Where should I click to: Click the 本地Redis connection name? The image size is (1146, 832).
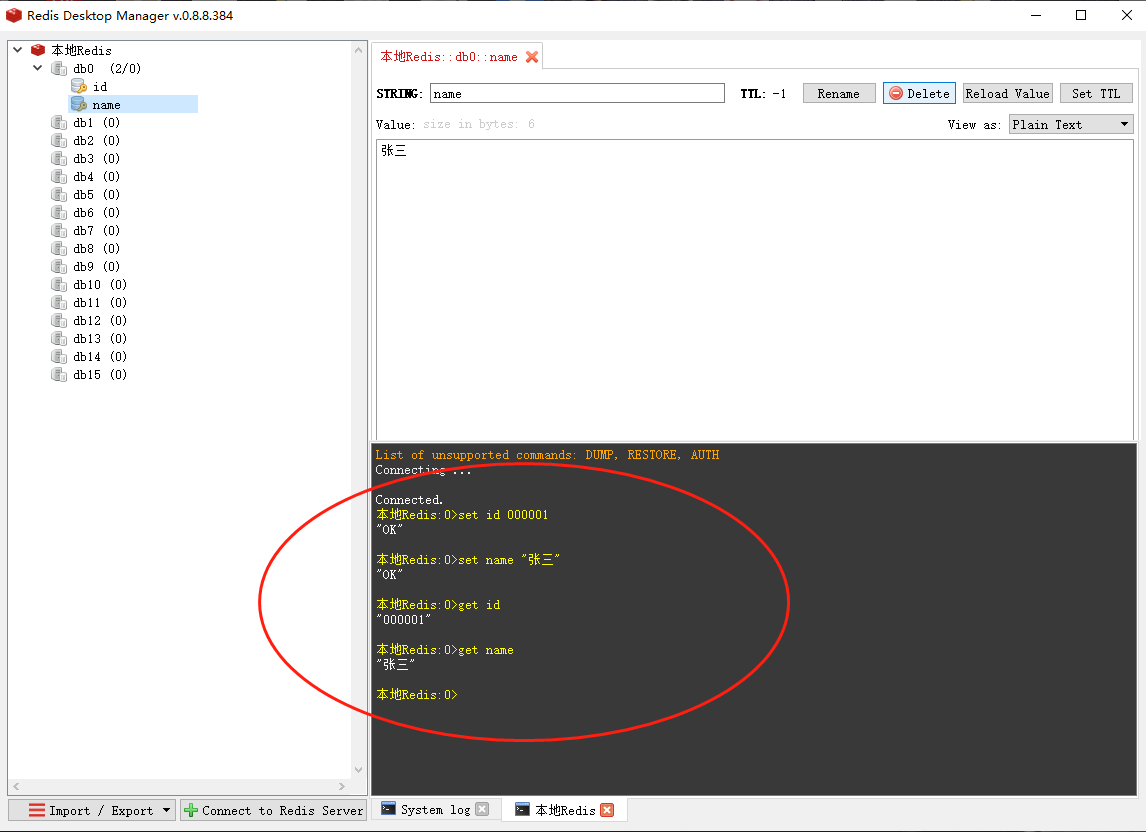[81, 50]
